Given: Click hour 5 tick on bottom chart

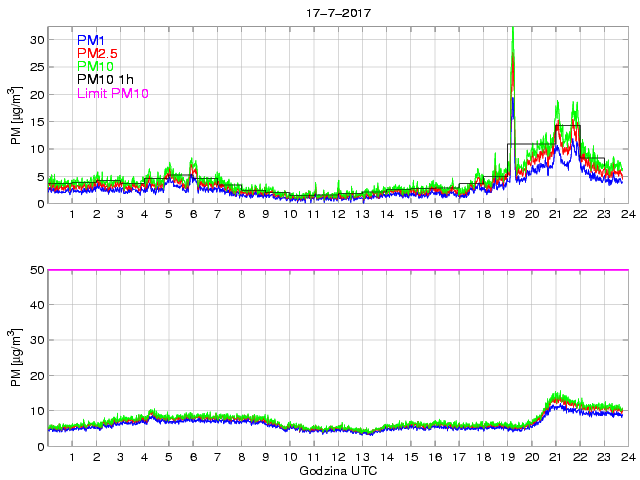Looking at the screenshot, I should (x=169, y=457).
